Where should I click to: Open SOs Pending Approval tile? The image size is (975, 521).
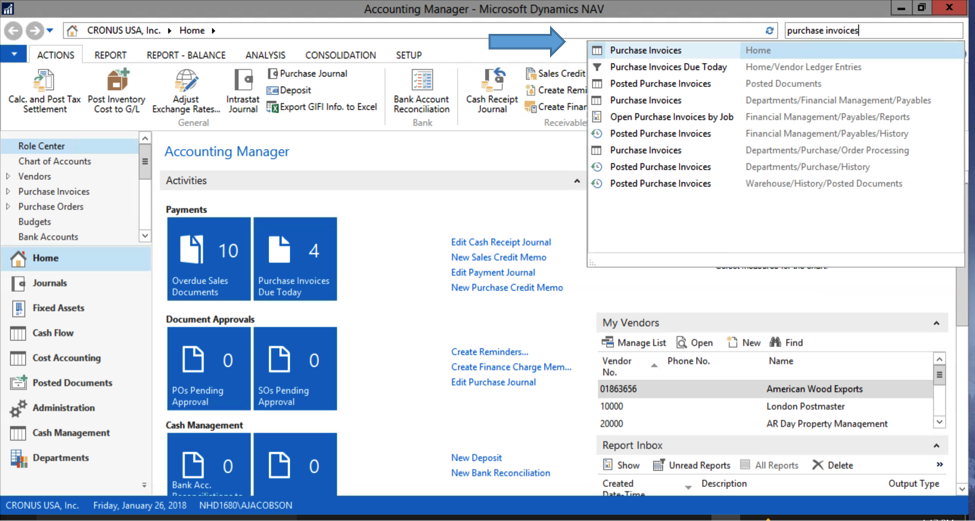click(295, 369)
